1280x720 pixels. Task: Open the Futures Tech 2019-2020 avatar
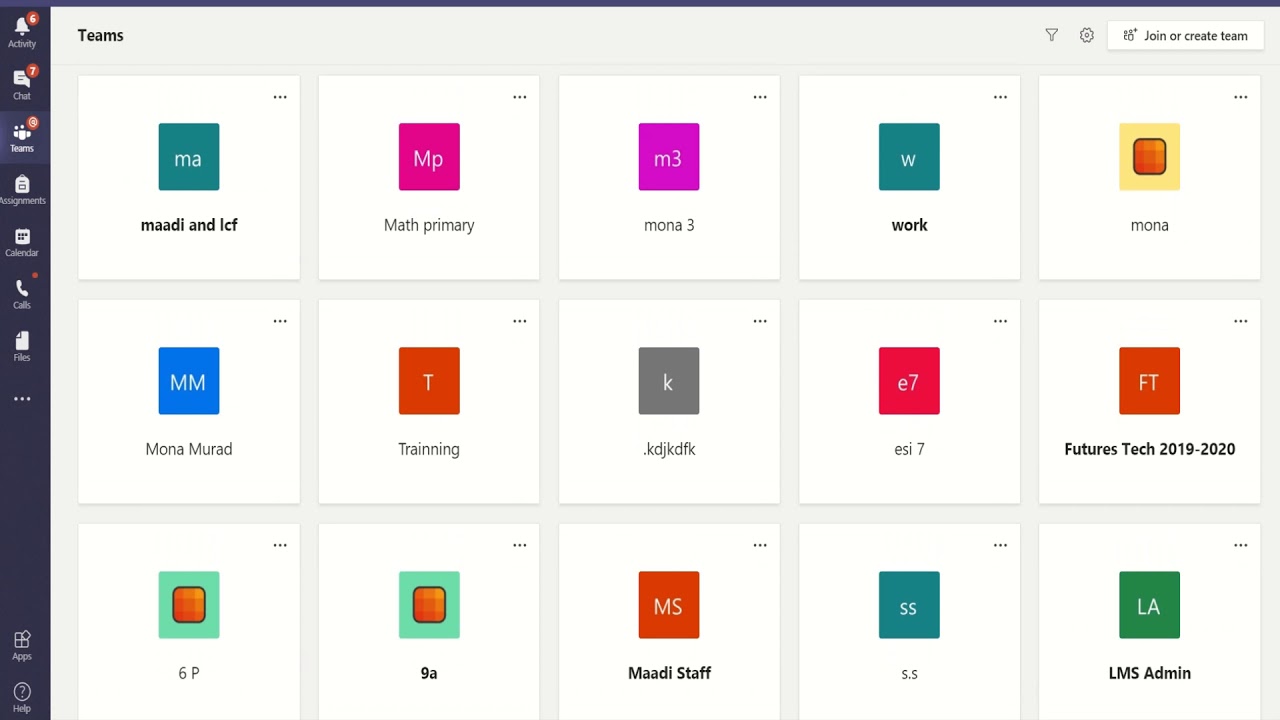click(1149, 381)
